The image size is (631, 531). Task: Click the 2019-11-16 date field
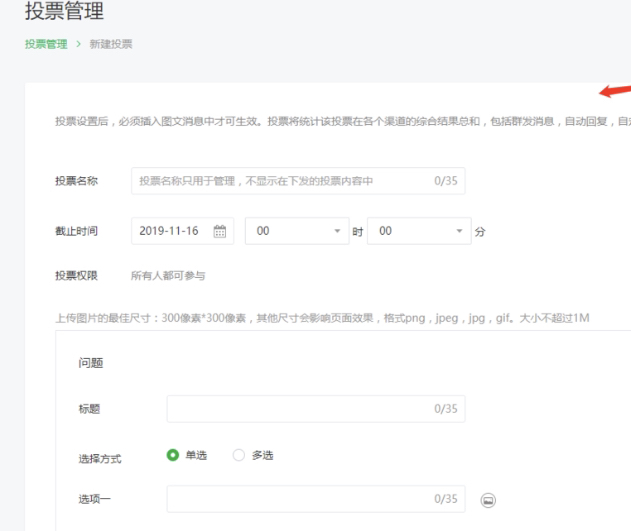pyautogui.click(x=169, y=231)
